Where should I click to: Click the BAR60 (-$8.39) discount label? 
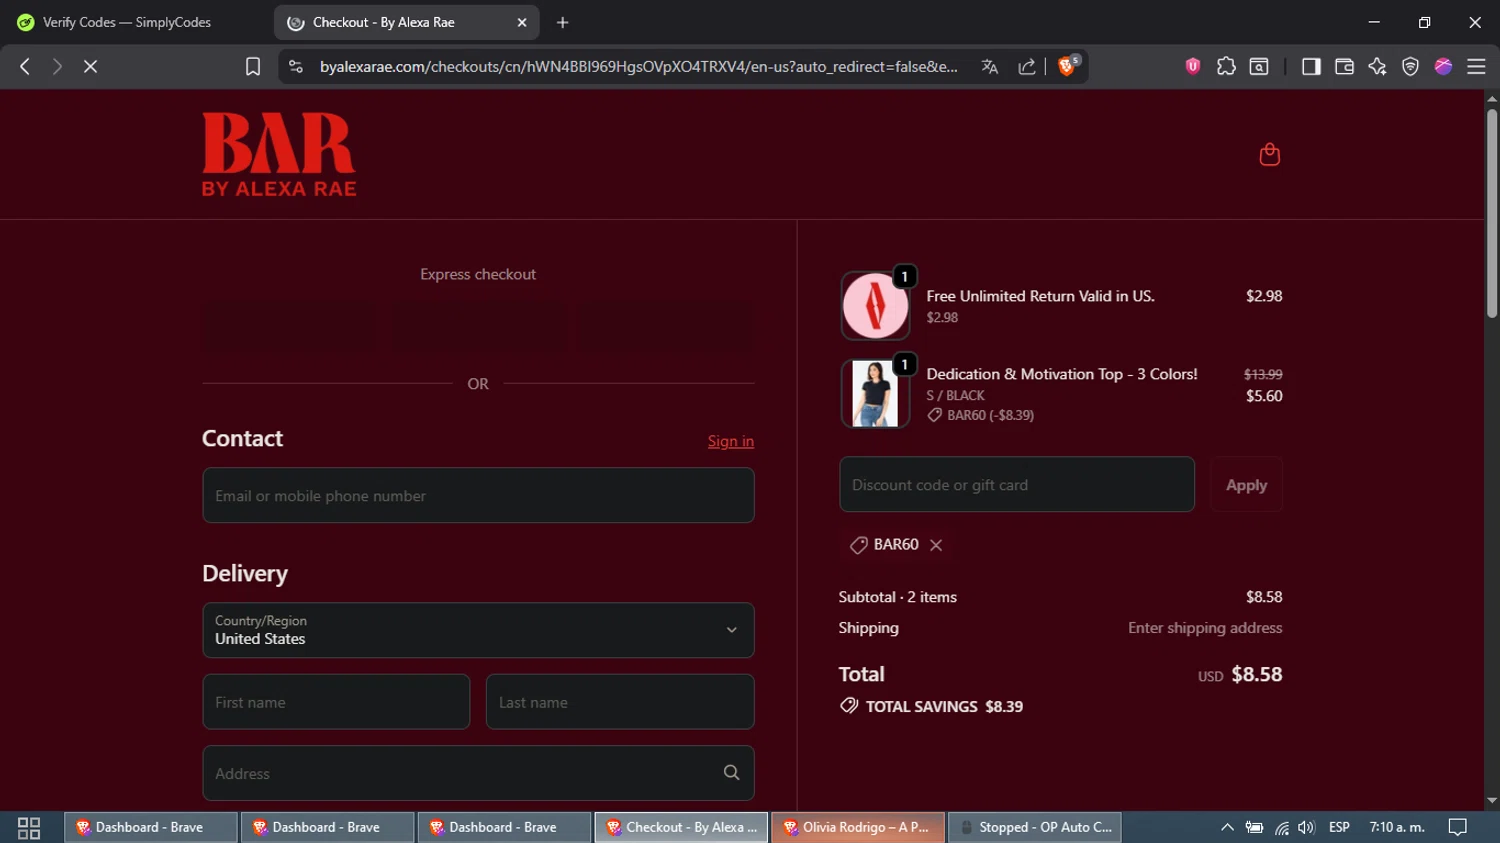click(980, 415)
